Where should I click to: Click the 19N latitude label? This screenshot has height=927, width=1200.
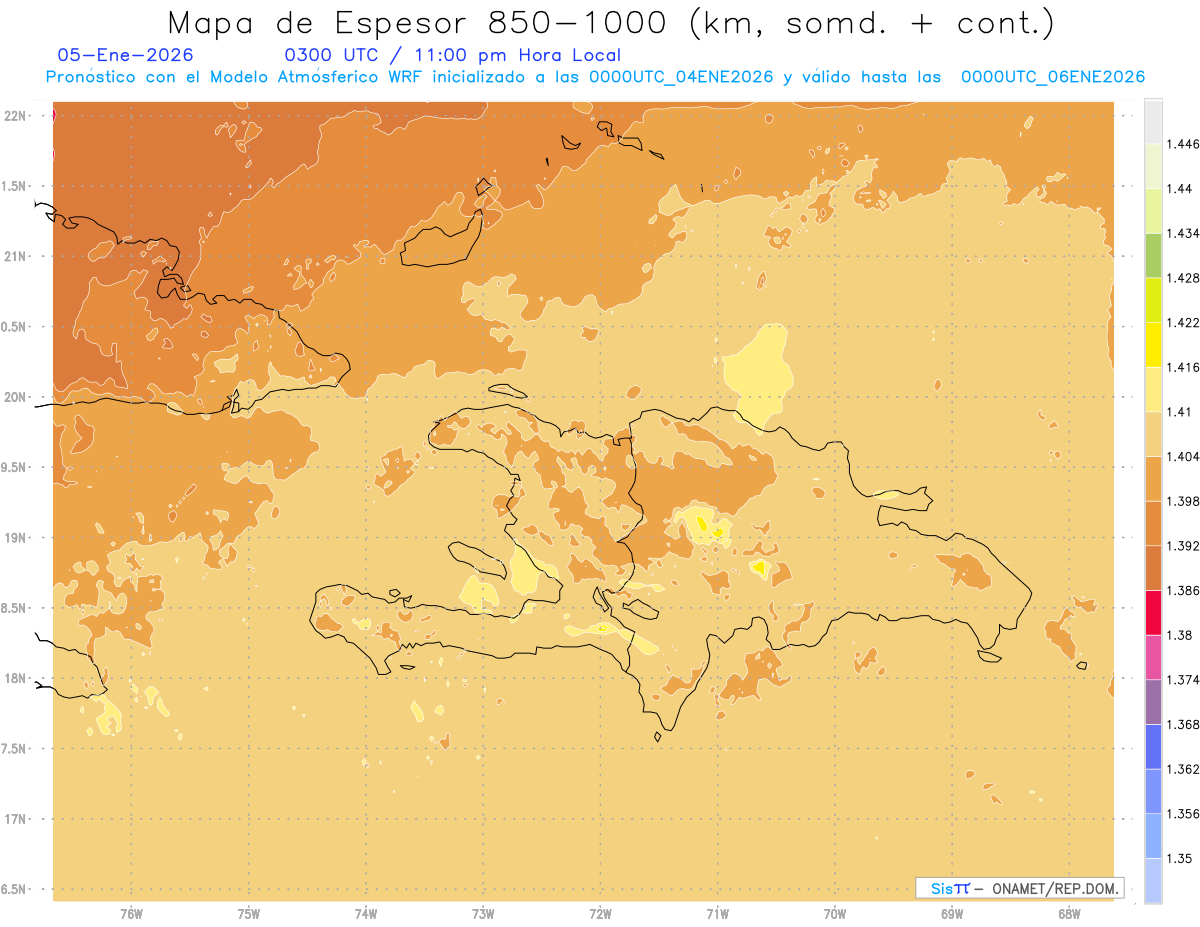[15, 538]
